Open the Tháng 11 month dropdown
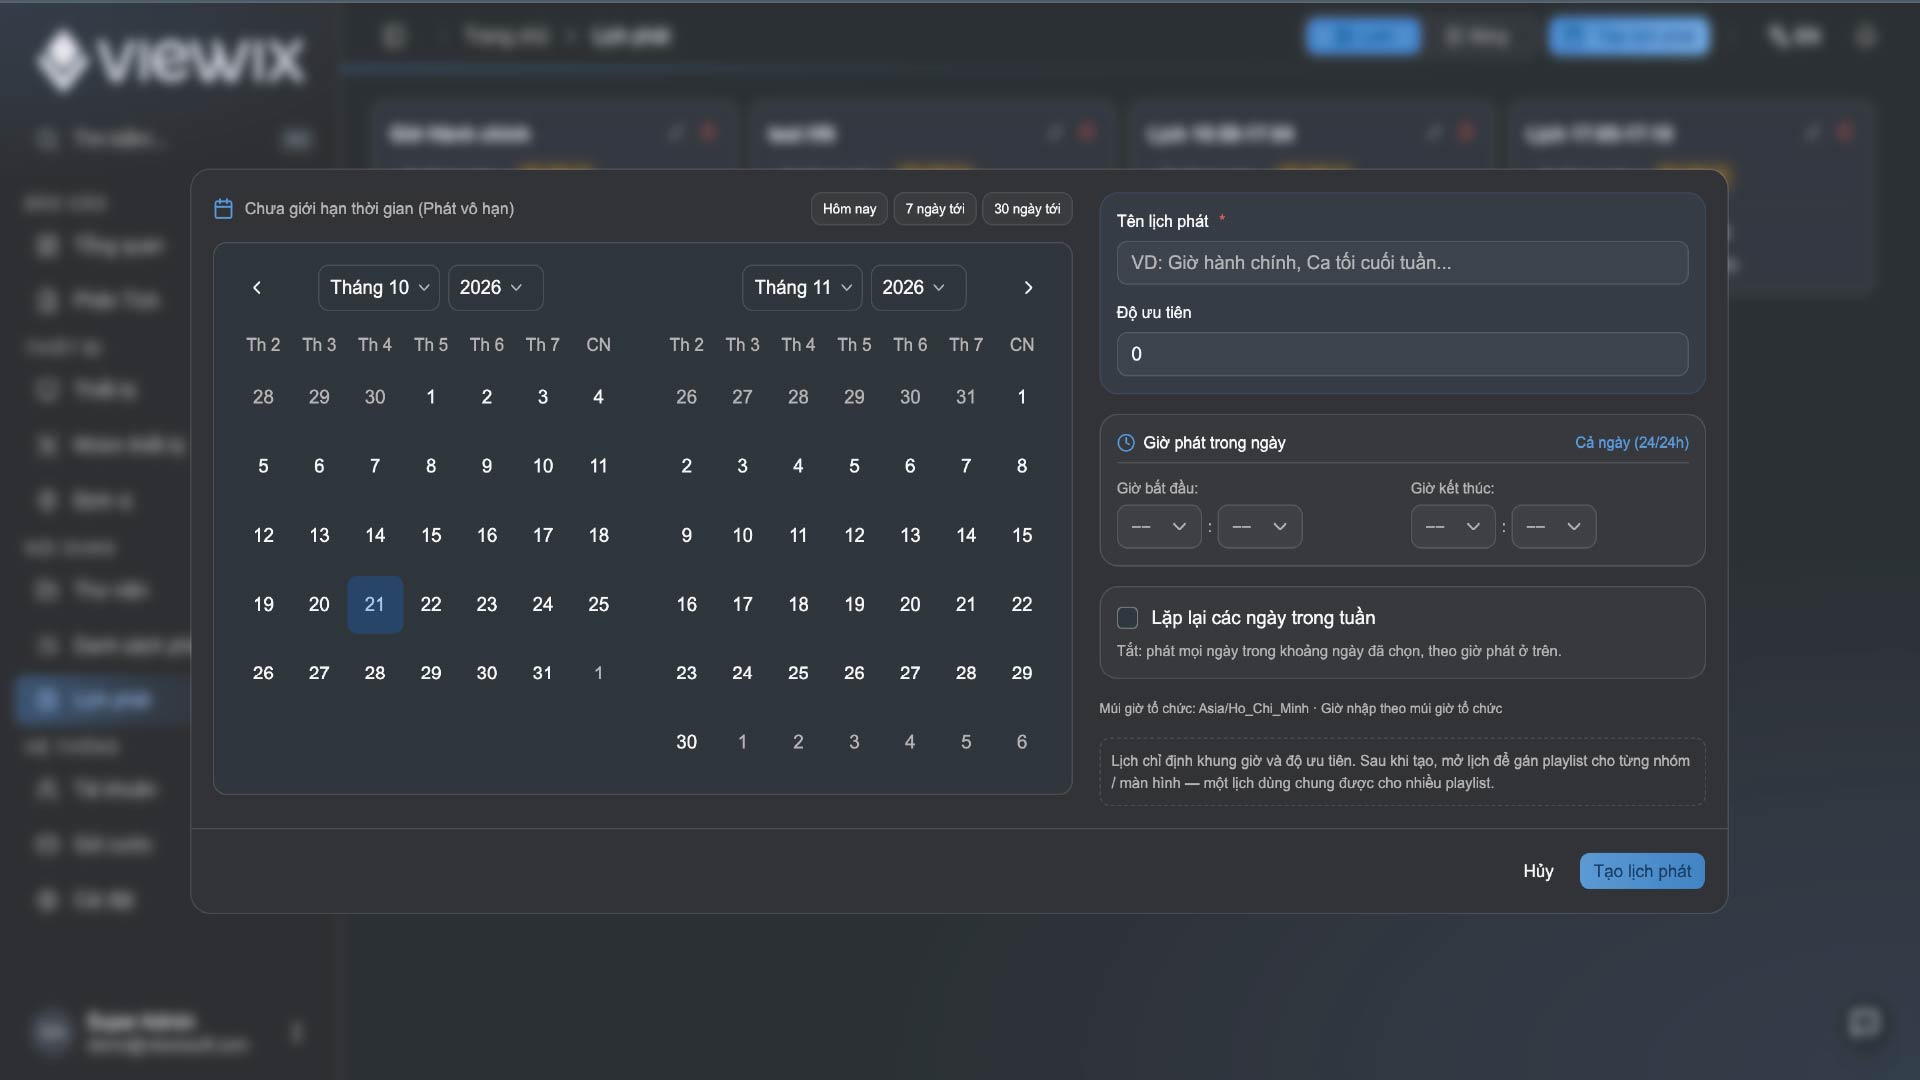The width and height of the screenshot is (1920, 1080). click(x=802, y=288)
